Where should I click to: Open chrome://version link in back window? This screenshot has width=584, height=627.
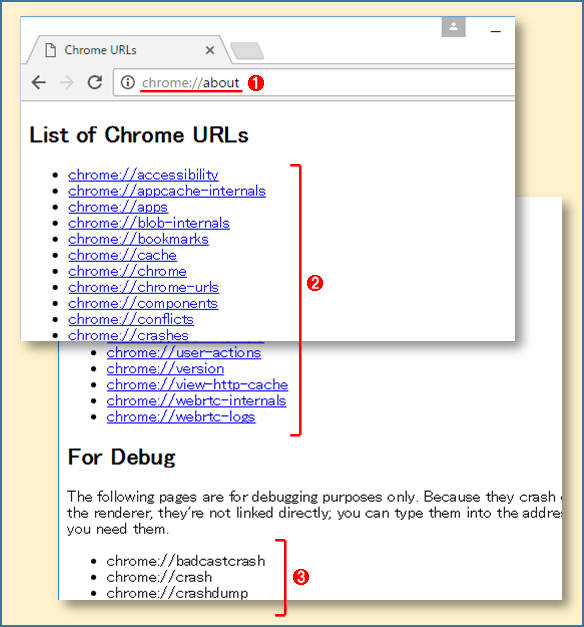click(165, 369)
